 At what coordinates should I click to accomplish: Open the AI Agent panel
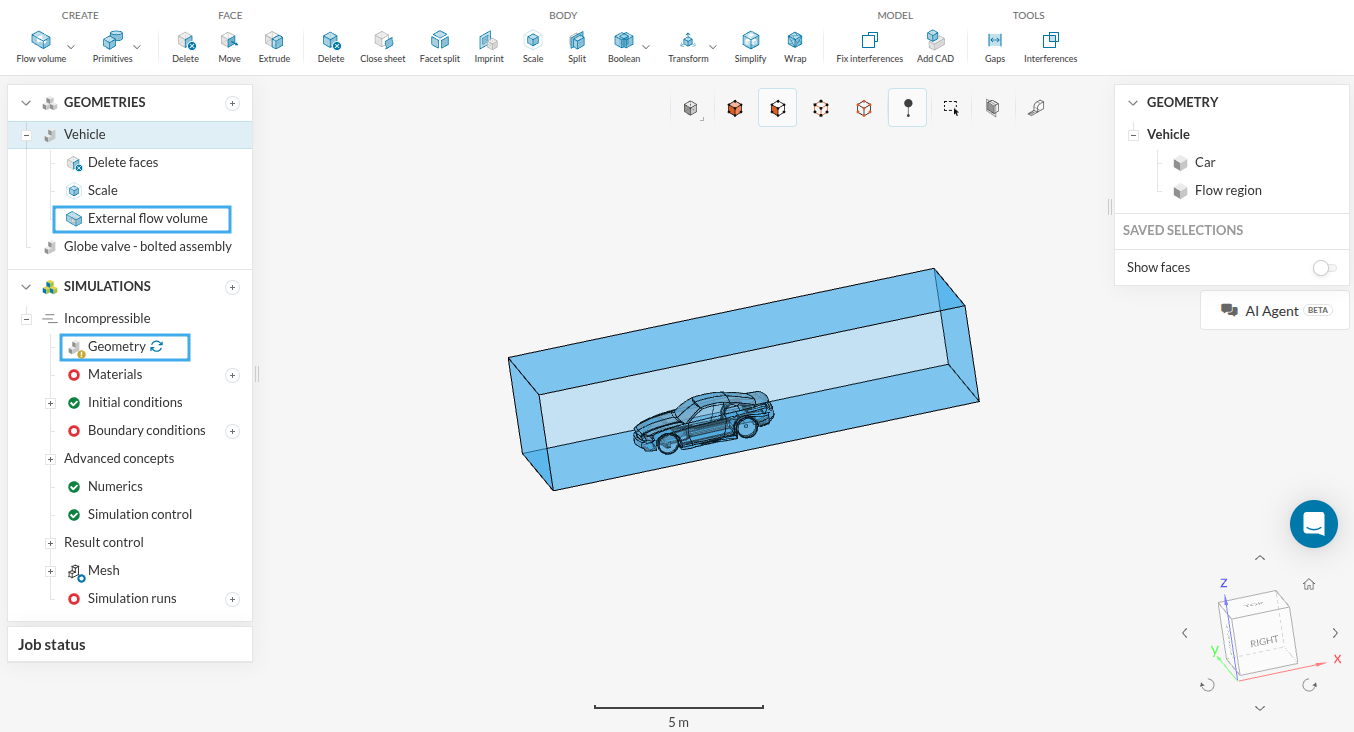coord(1274,311)
